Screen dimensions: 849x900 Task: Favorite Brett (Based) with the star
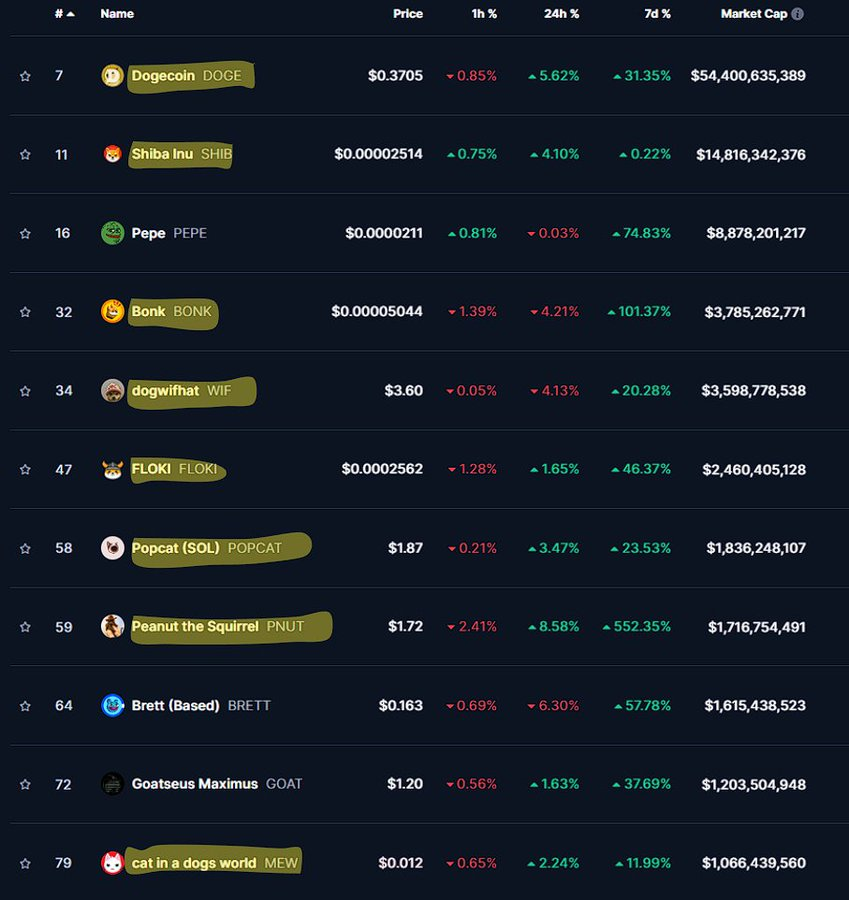point(25,705)
